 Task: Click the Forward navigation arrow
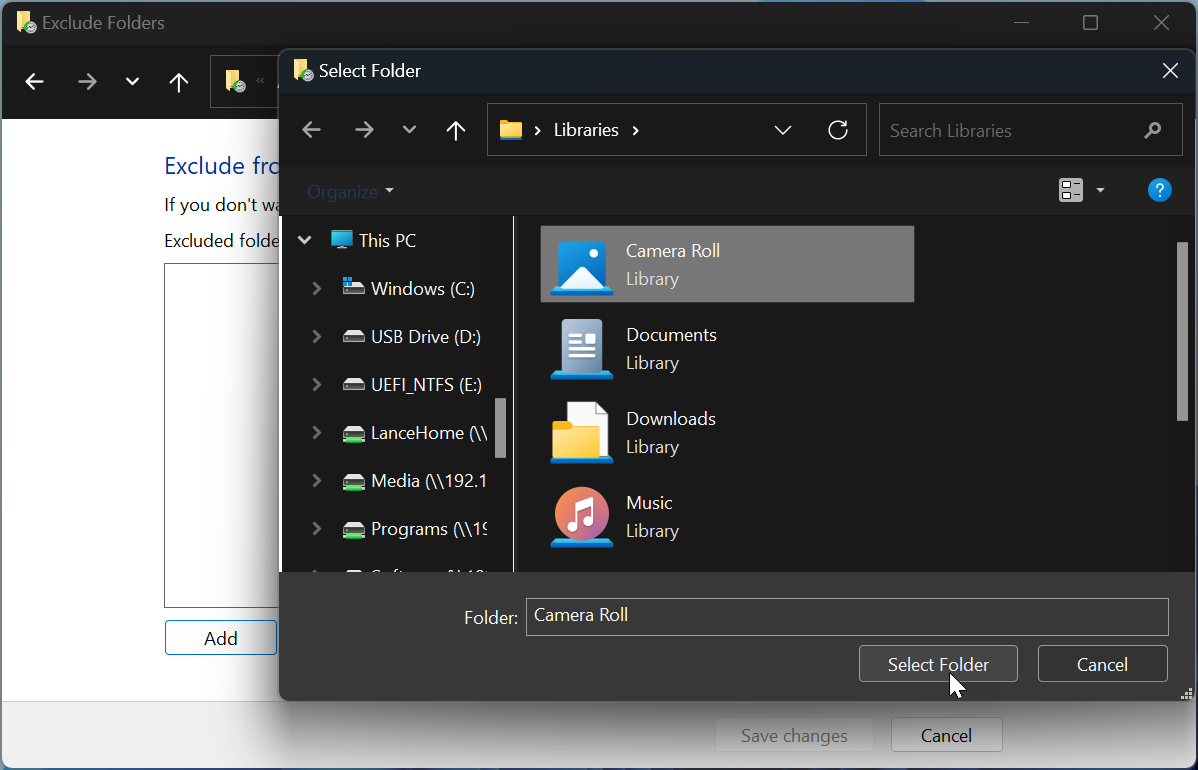click(x=364, y=129)
